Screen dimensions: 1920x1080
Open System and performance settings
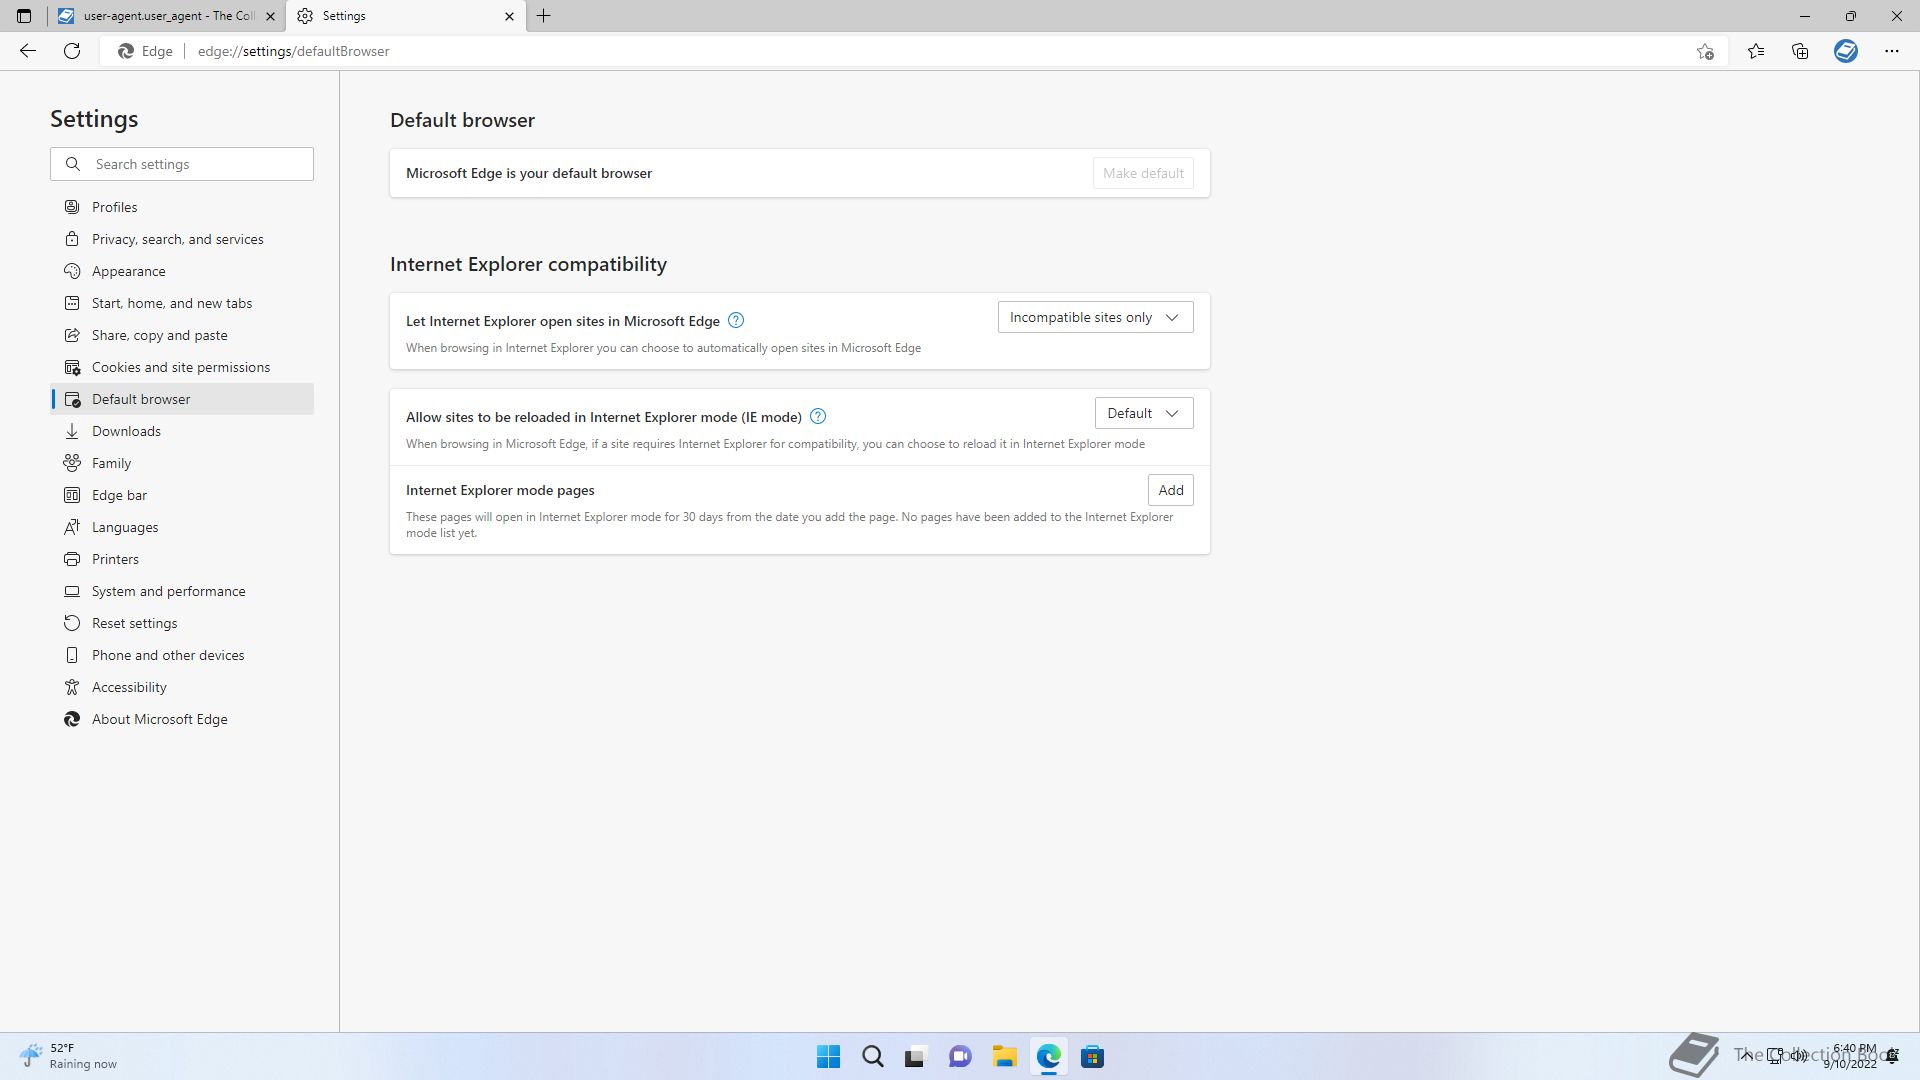pyautogui.click(x=182, y=591)
